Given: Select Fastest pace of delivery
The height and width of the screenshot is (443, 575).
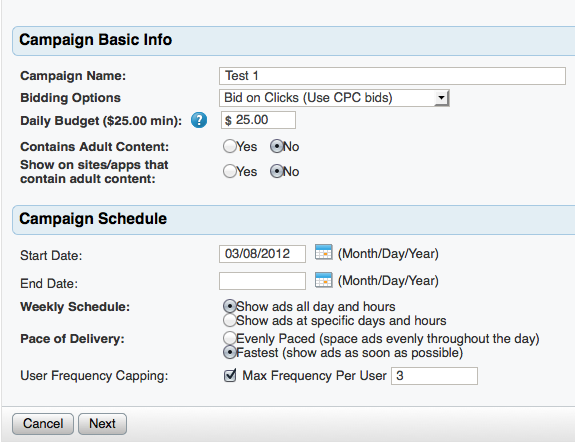Looking at the screenshot, I should click(x=230, y=352).
